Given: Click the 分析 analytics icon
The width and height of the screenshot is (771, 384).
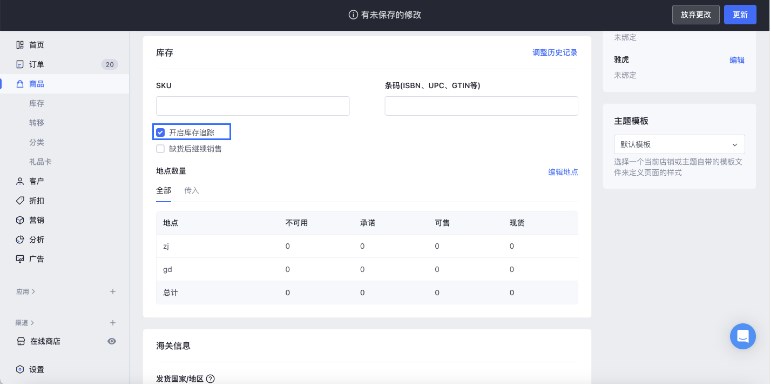Looking at the screenshot, I should pyautogui.click(x=20, y=239).
